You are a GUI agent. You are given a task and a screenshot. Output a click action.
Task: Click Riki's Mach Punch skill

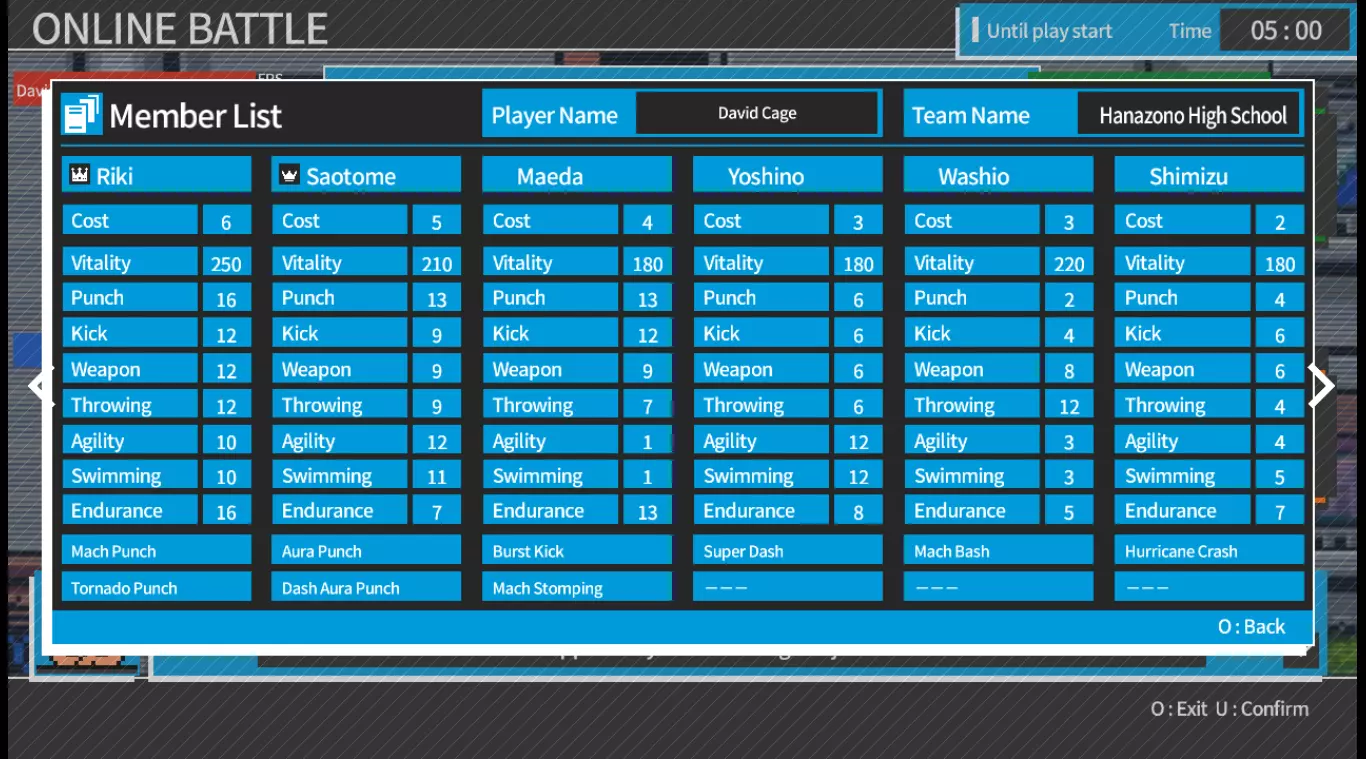click(x=156, y=550)
